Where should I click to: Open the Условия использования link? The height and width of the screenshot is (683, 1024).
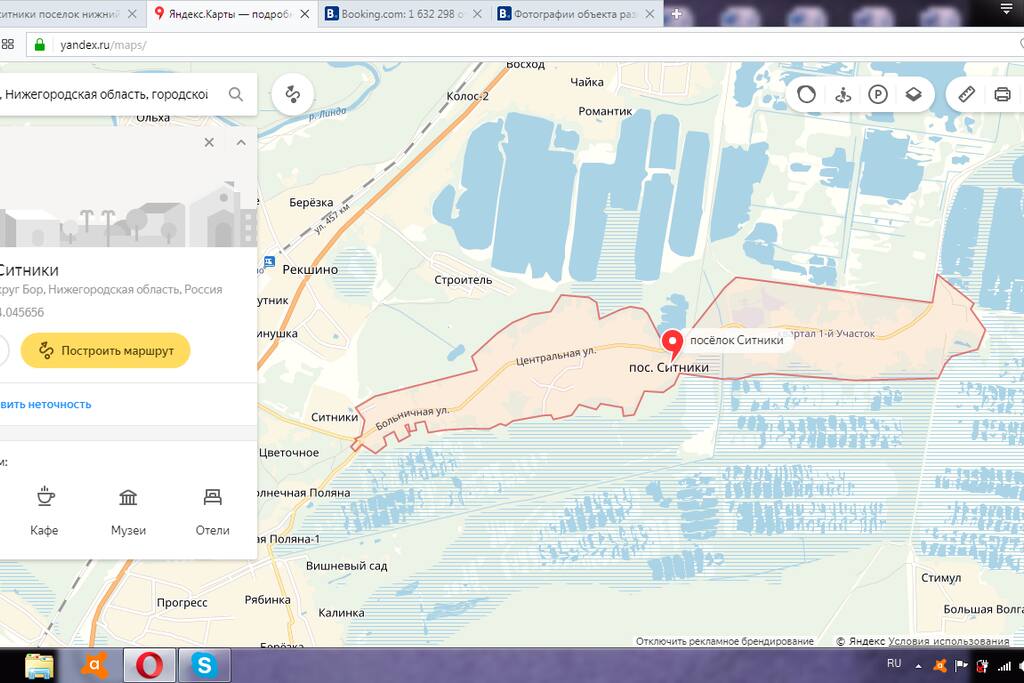point(948,641)
